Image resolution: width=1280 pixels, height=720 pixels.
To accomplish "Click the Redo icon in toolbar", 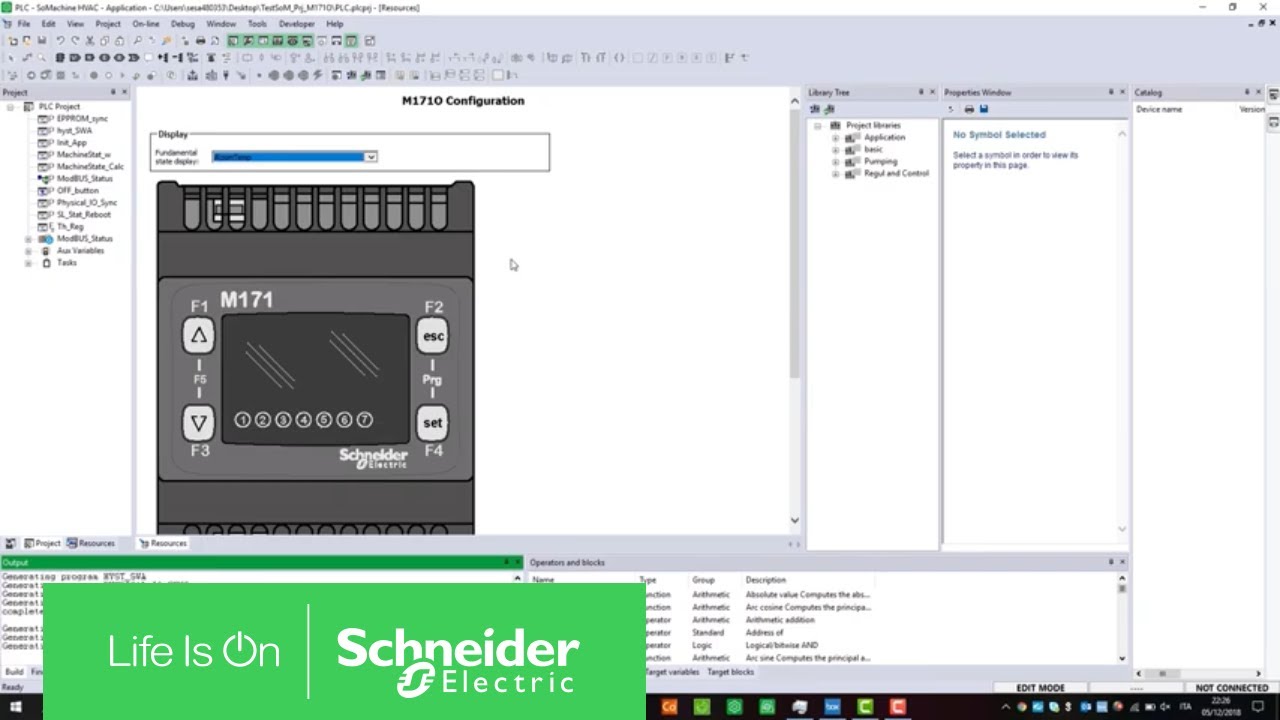I will pos(74,41).
